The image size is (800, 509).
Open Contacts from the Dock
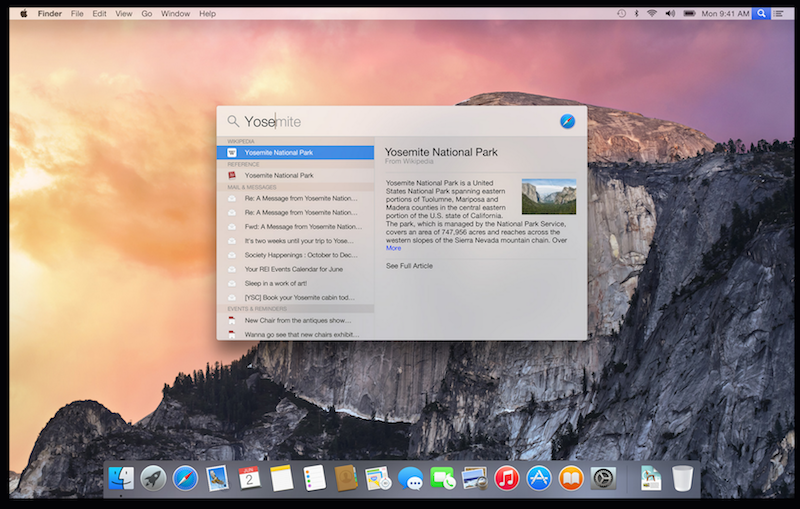coord(346,479)
